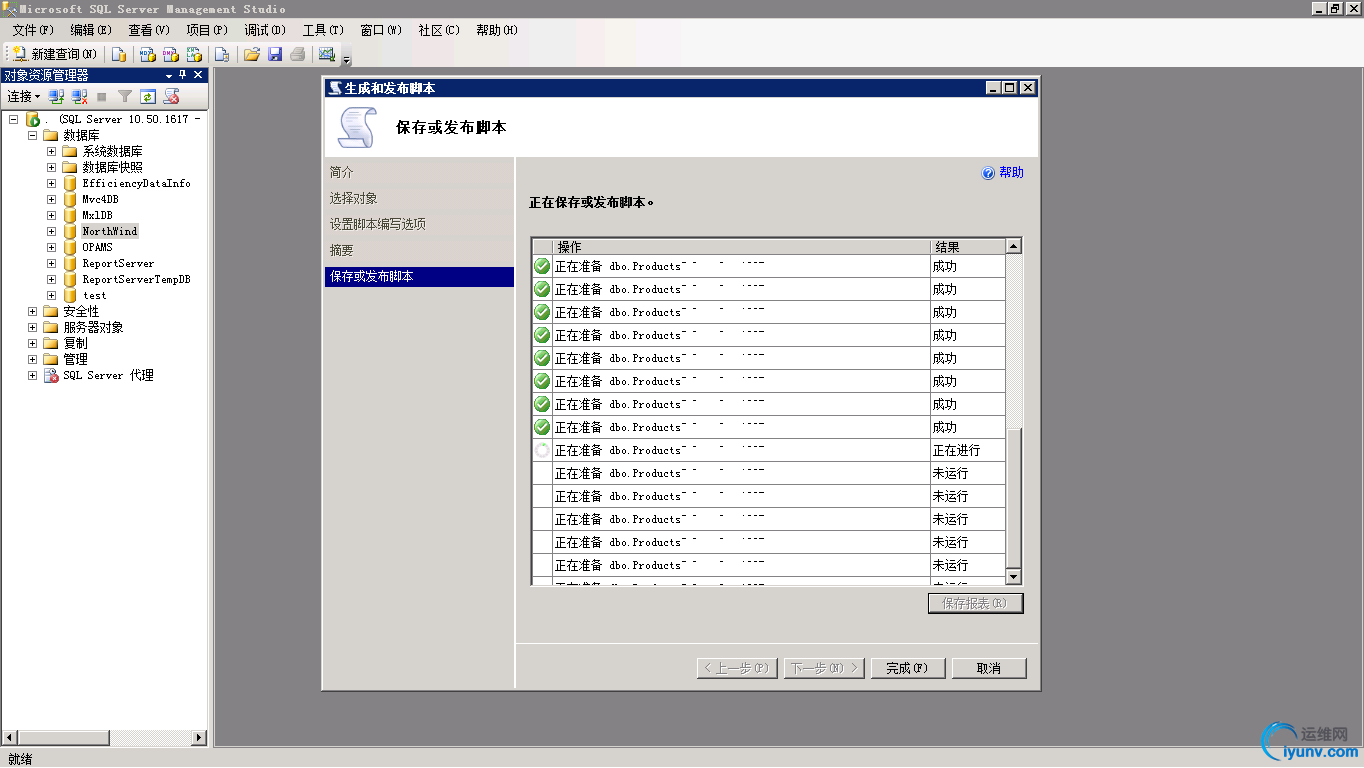Viewport: 1364px width, 768px height.
Task: Go to the 选择对象 wizard step
Action: click(354, 198)
